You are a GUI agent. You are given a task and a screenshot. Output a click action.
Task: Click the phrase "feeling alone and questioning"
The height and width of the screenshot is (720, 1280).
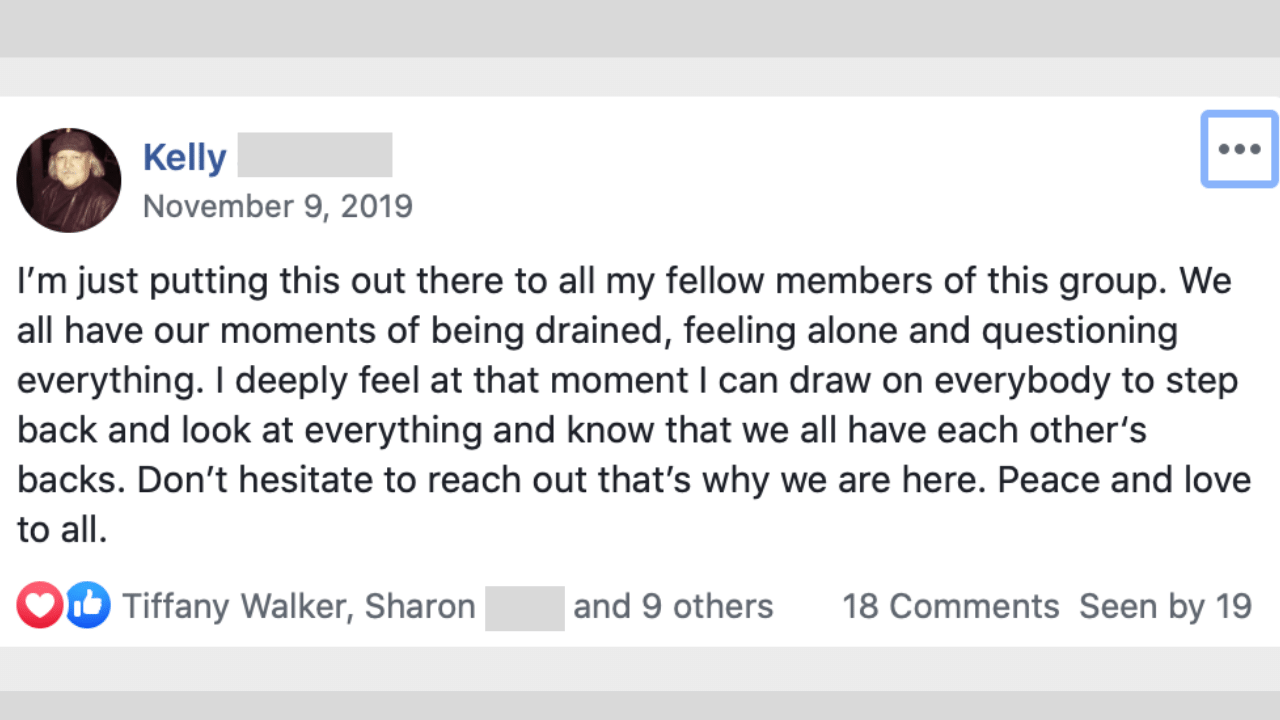point(931,331)
